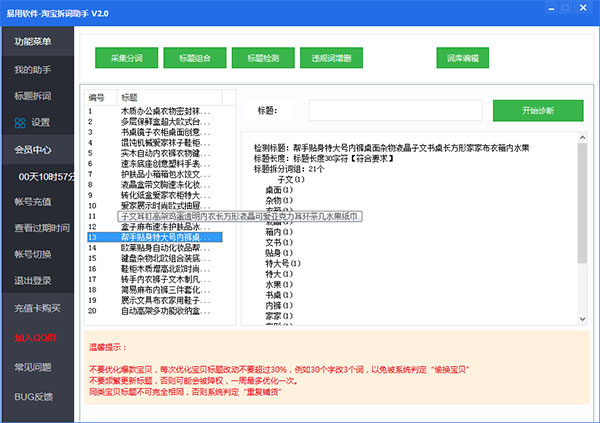This screenshot has width=600, height=423.
Task: Click the 文书(1) word entry
Action: click(x=279, y=242)
